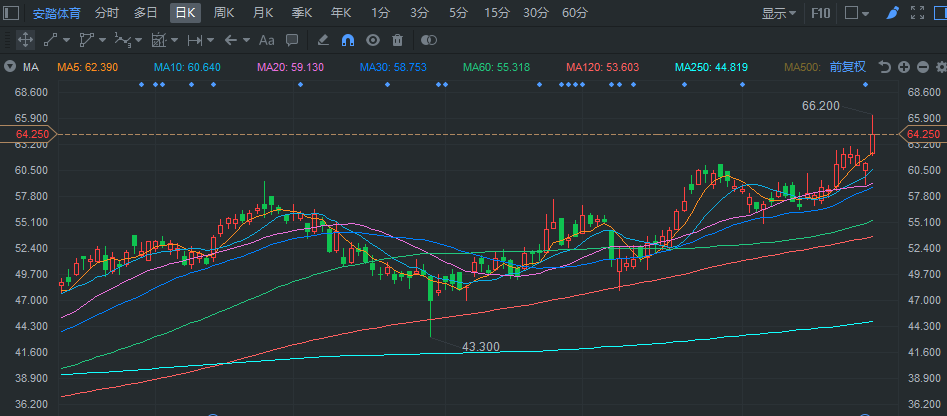Toggle the left sidebar panel icon
Image resolution: width=947 pixels, height=416 pixels.
pyautogui.click(x=11, y=13)
